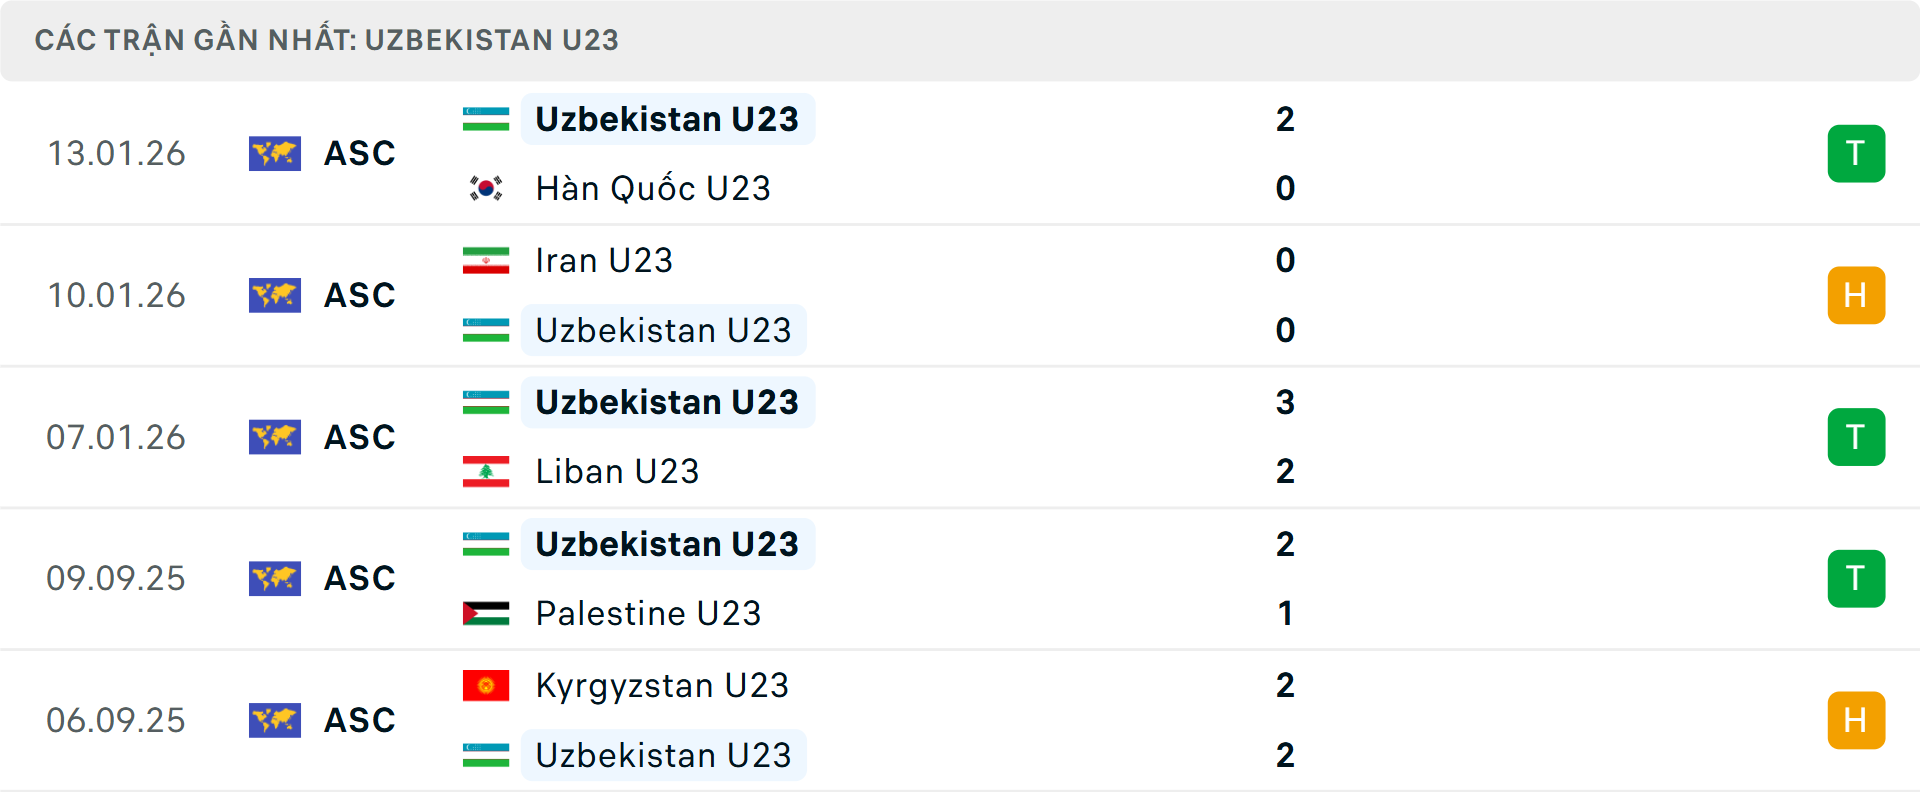
Task: Click the Kyrgyzstan U23 flag icon
Action: 486,685
